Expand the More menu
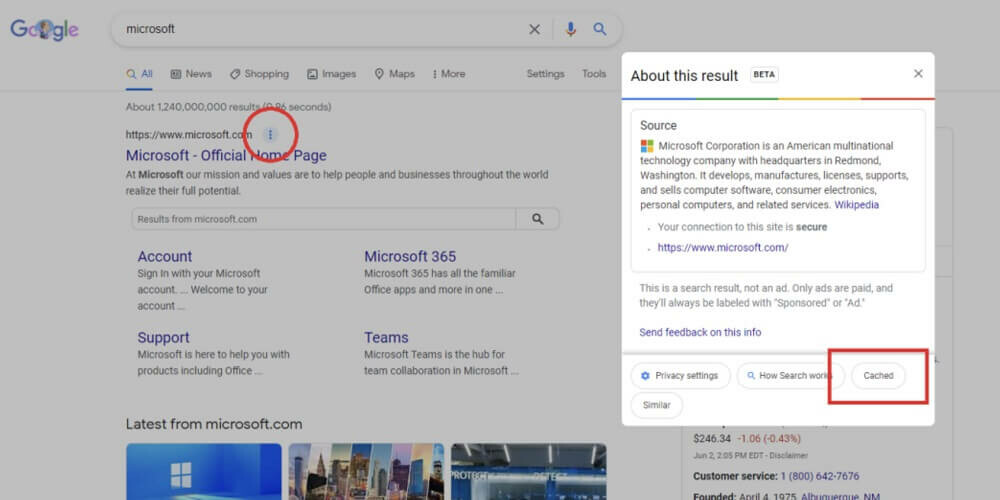Image resolution: width=1000 pixels, height=500 pixels. pos(448,74)
